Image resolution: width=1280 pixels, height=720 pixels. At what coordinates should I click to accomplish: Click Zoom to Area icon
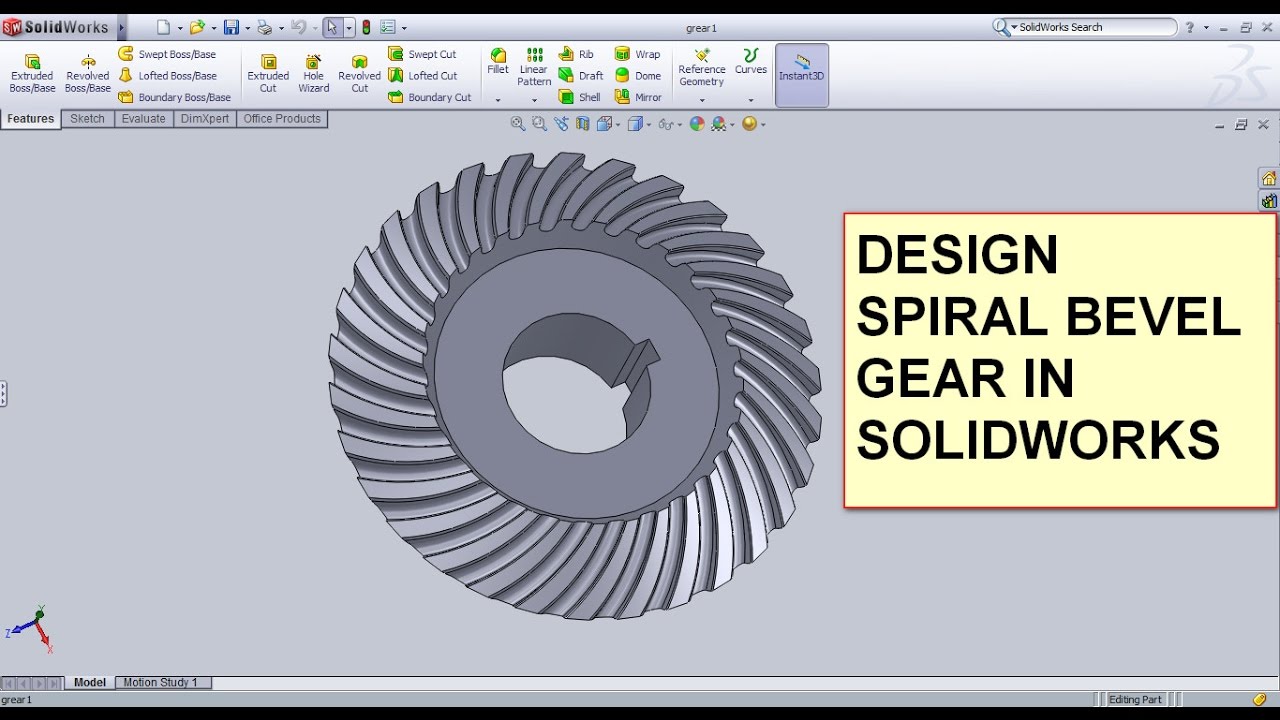click(x=539, y=124)
